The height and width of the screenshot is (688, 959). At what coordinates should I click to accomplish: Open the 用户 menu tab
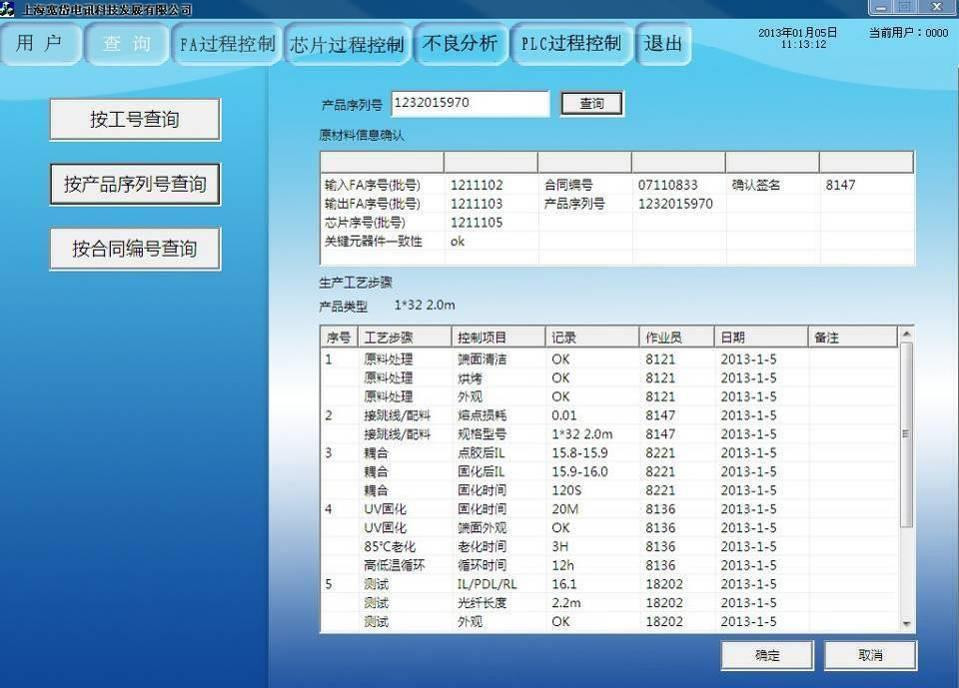click(40, 44)
